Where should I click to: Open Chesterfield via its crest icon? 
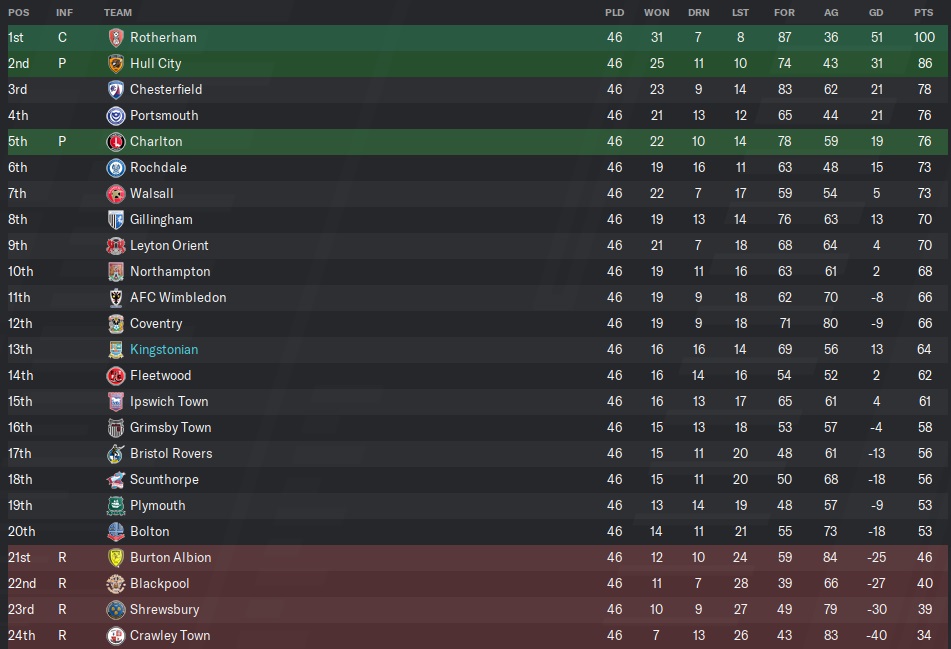[115, 89]
